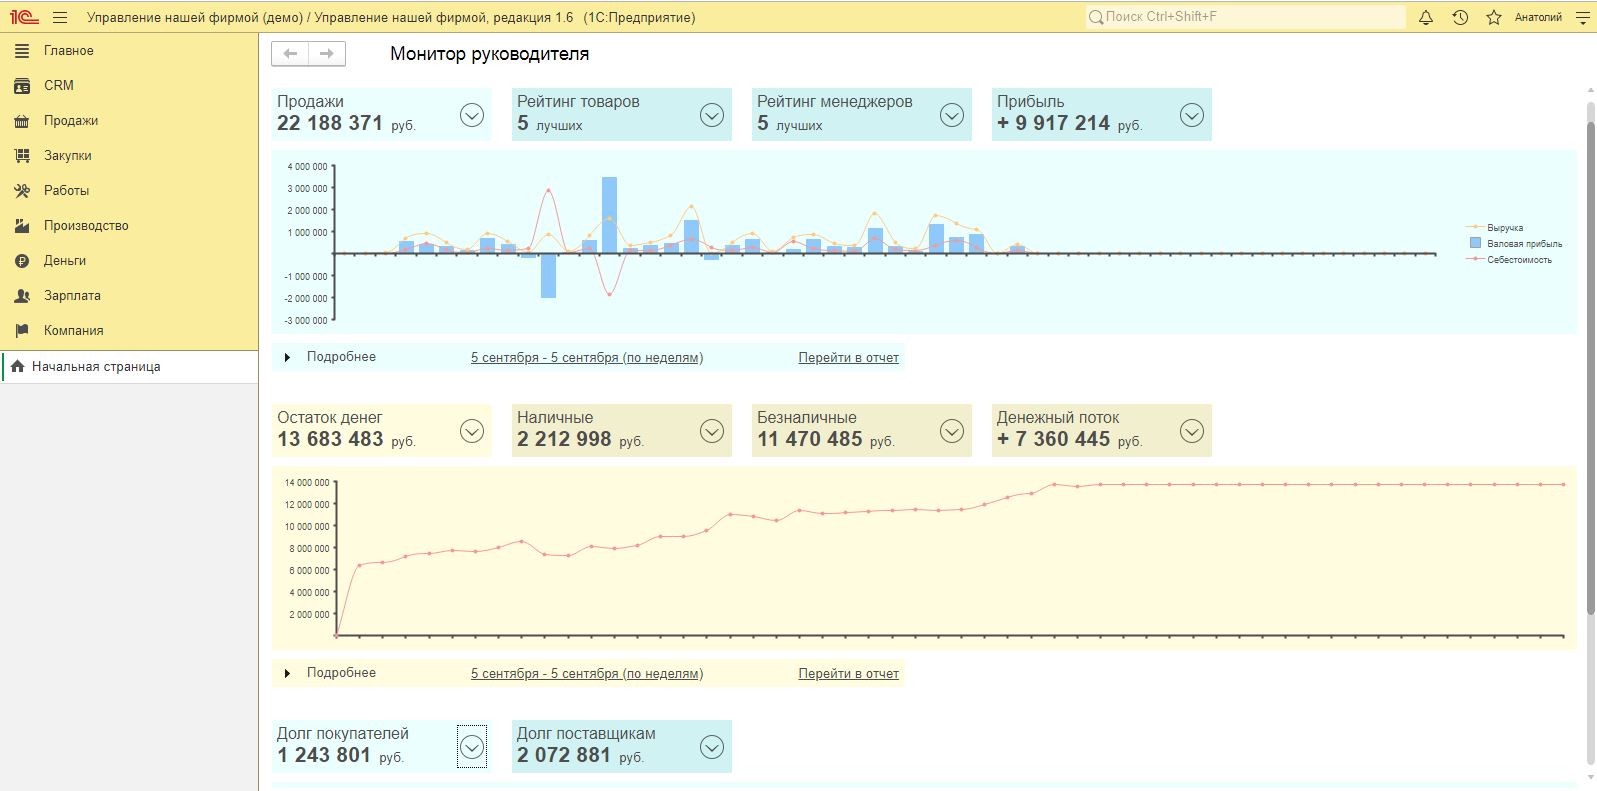
Task: Click the user name Анатолий
Action: pos(1538,17)
